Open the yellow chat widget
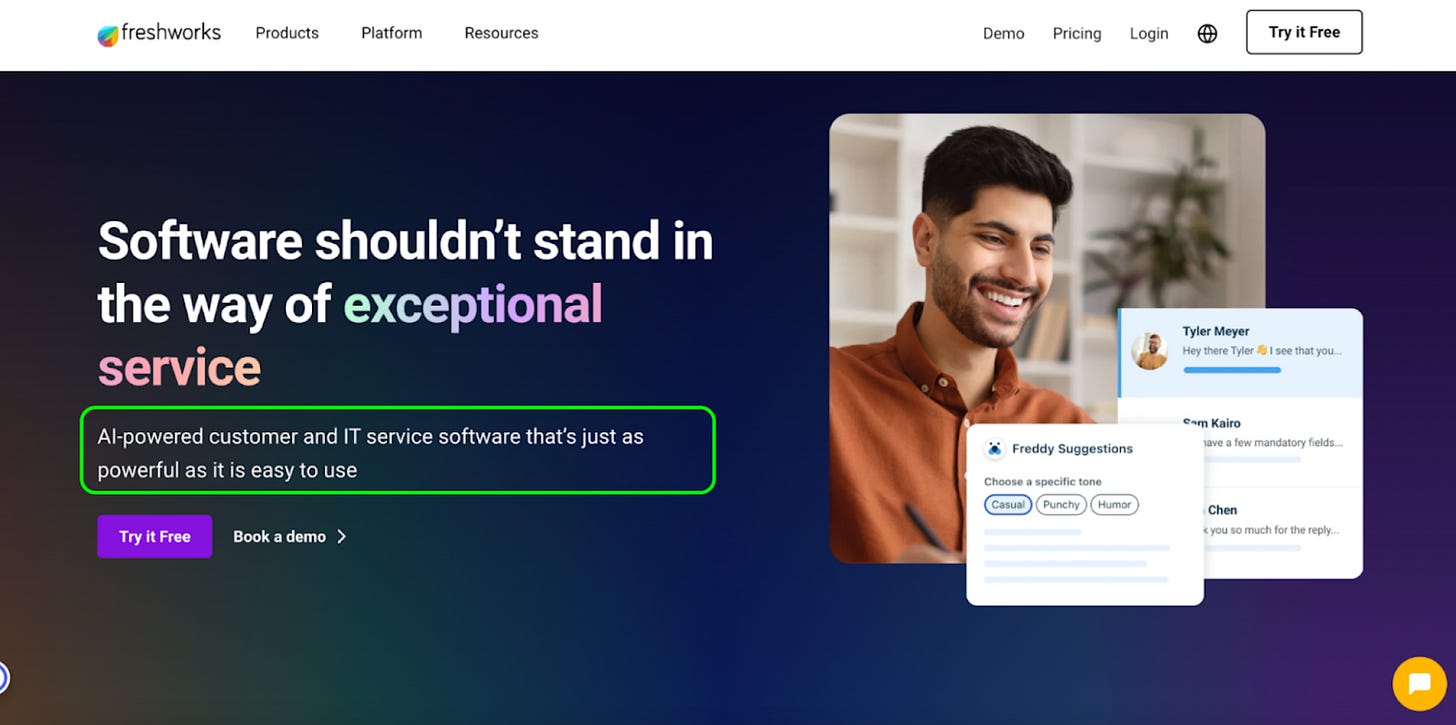The width and height of the screenshot is (1456, 725). pos(1419,684)
